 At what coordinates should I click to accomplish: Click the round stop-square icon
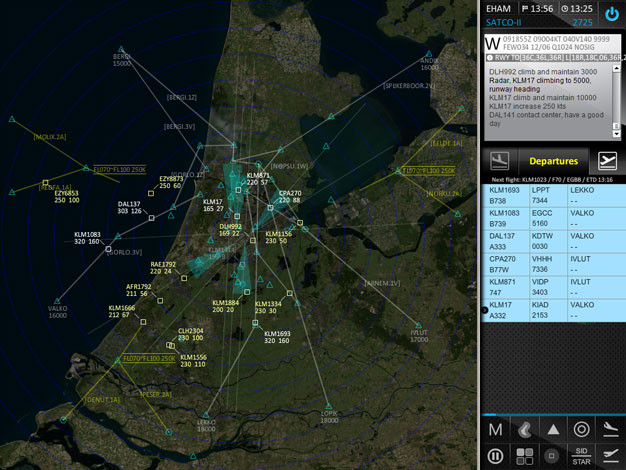[553, 456]
